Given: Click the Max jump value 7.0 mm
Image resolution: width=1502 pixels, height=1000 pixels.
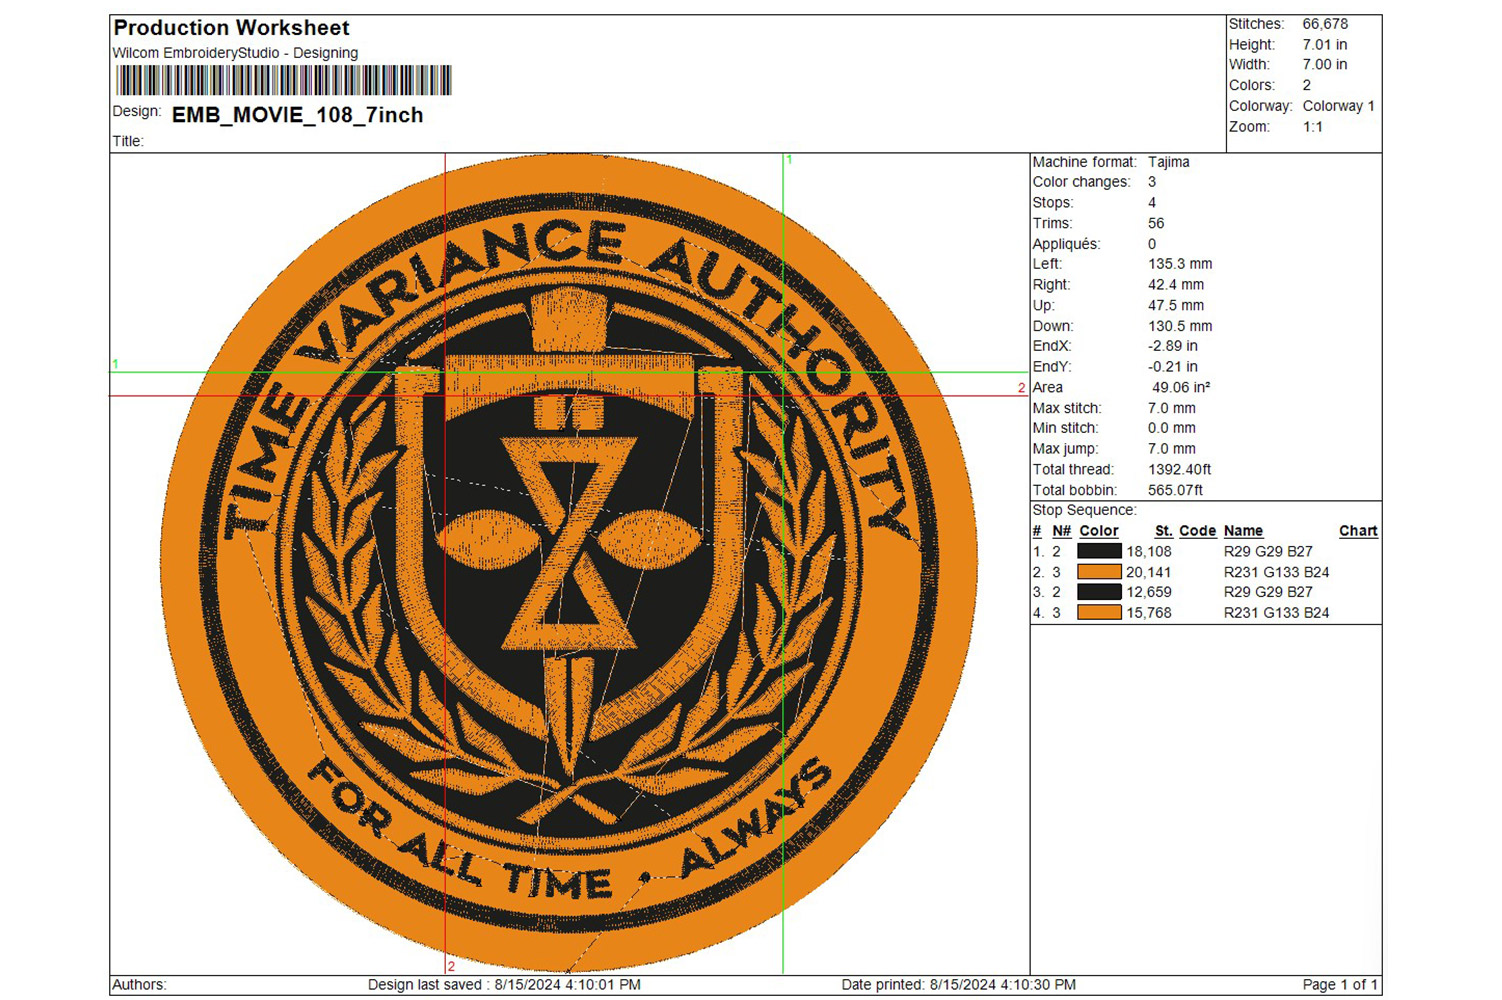Looking at the screenshot, I should coord(1172,450).
